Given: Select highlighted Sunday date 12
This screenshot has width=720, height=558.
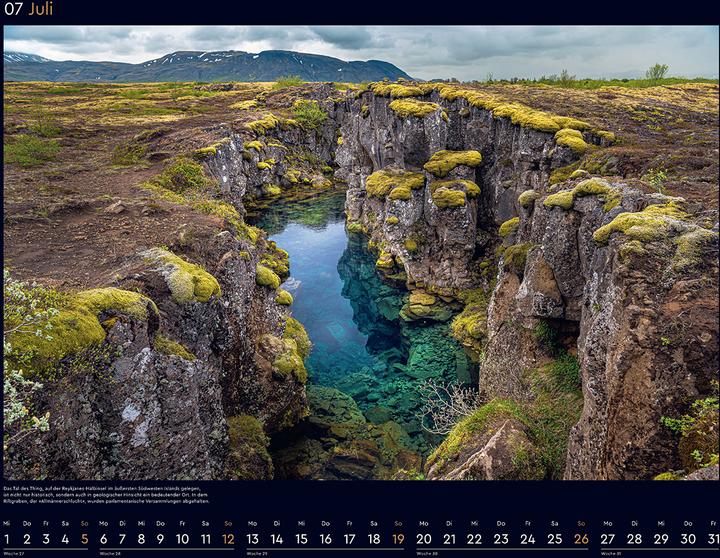Looking at the screenshot, I should click(228, 538).
